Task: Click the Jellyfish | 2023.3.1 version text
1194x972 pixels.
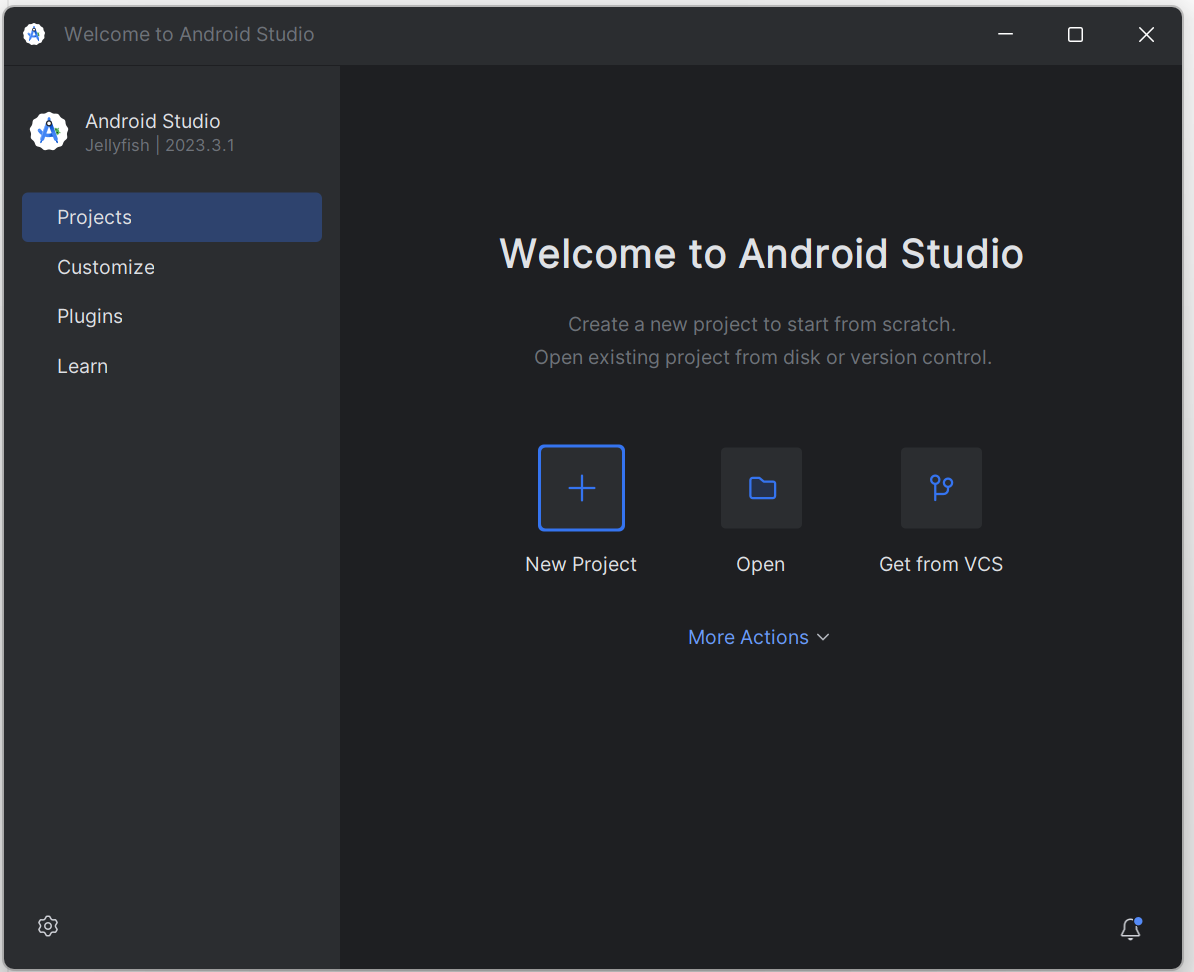Action: coord(160,145)
